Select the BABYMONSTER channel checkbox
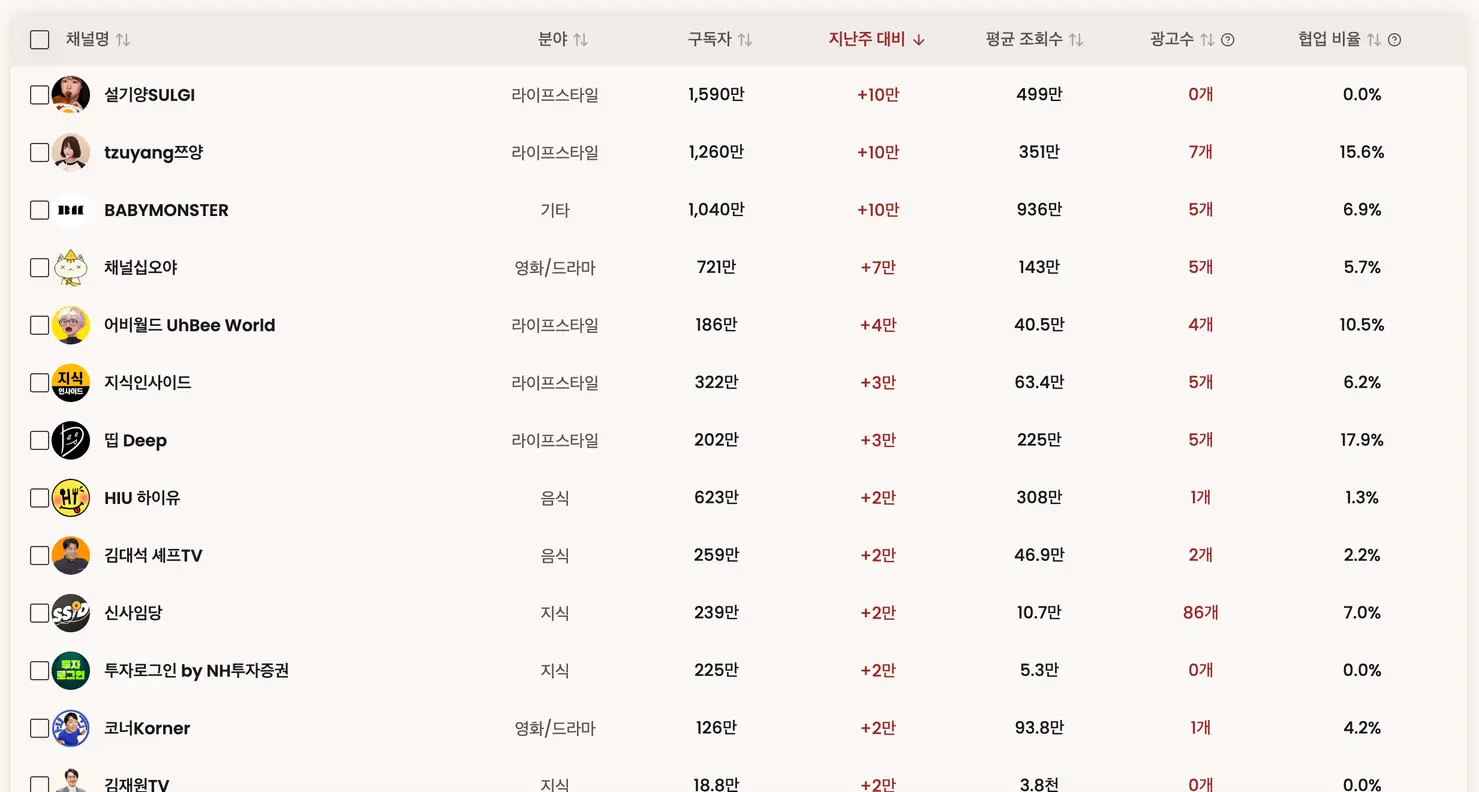This screenshot has height=792, width=1479. point(39,210)
